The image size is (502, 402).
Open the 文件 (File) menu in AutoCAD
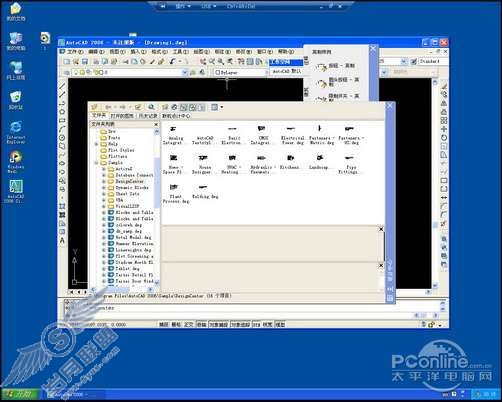click(x=76, y=52)
